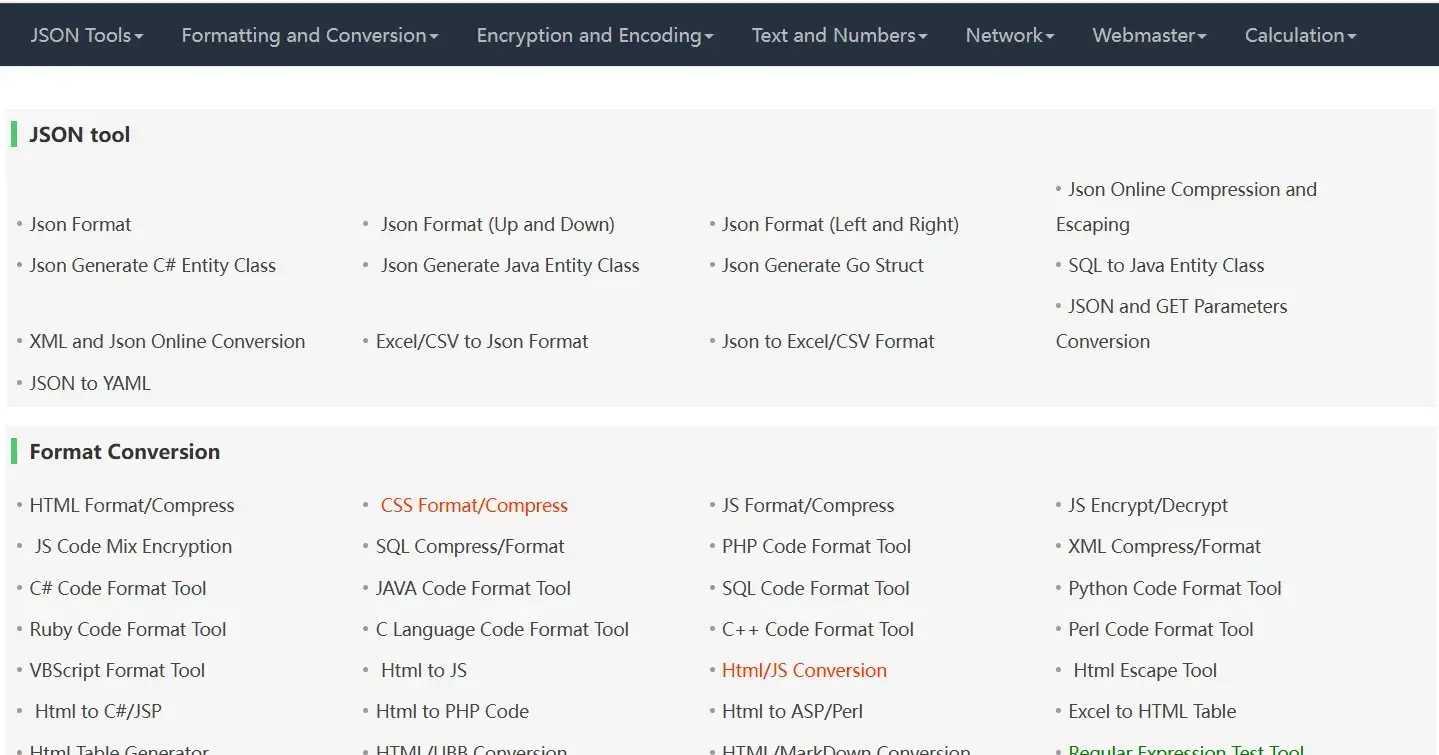Go to Json Generate Go Struct

(x=822, y=265)
